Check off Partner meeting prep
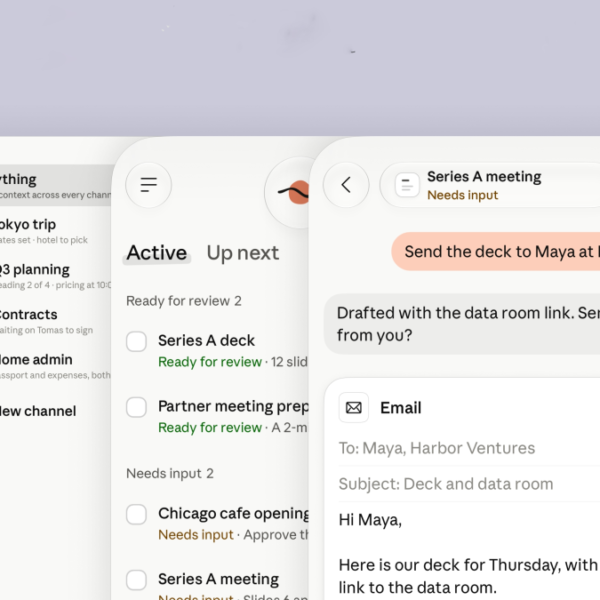Screen dimensions: 600x600 137,407
